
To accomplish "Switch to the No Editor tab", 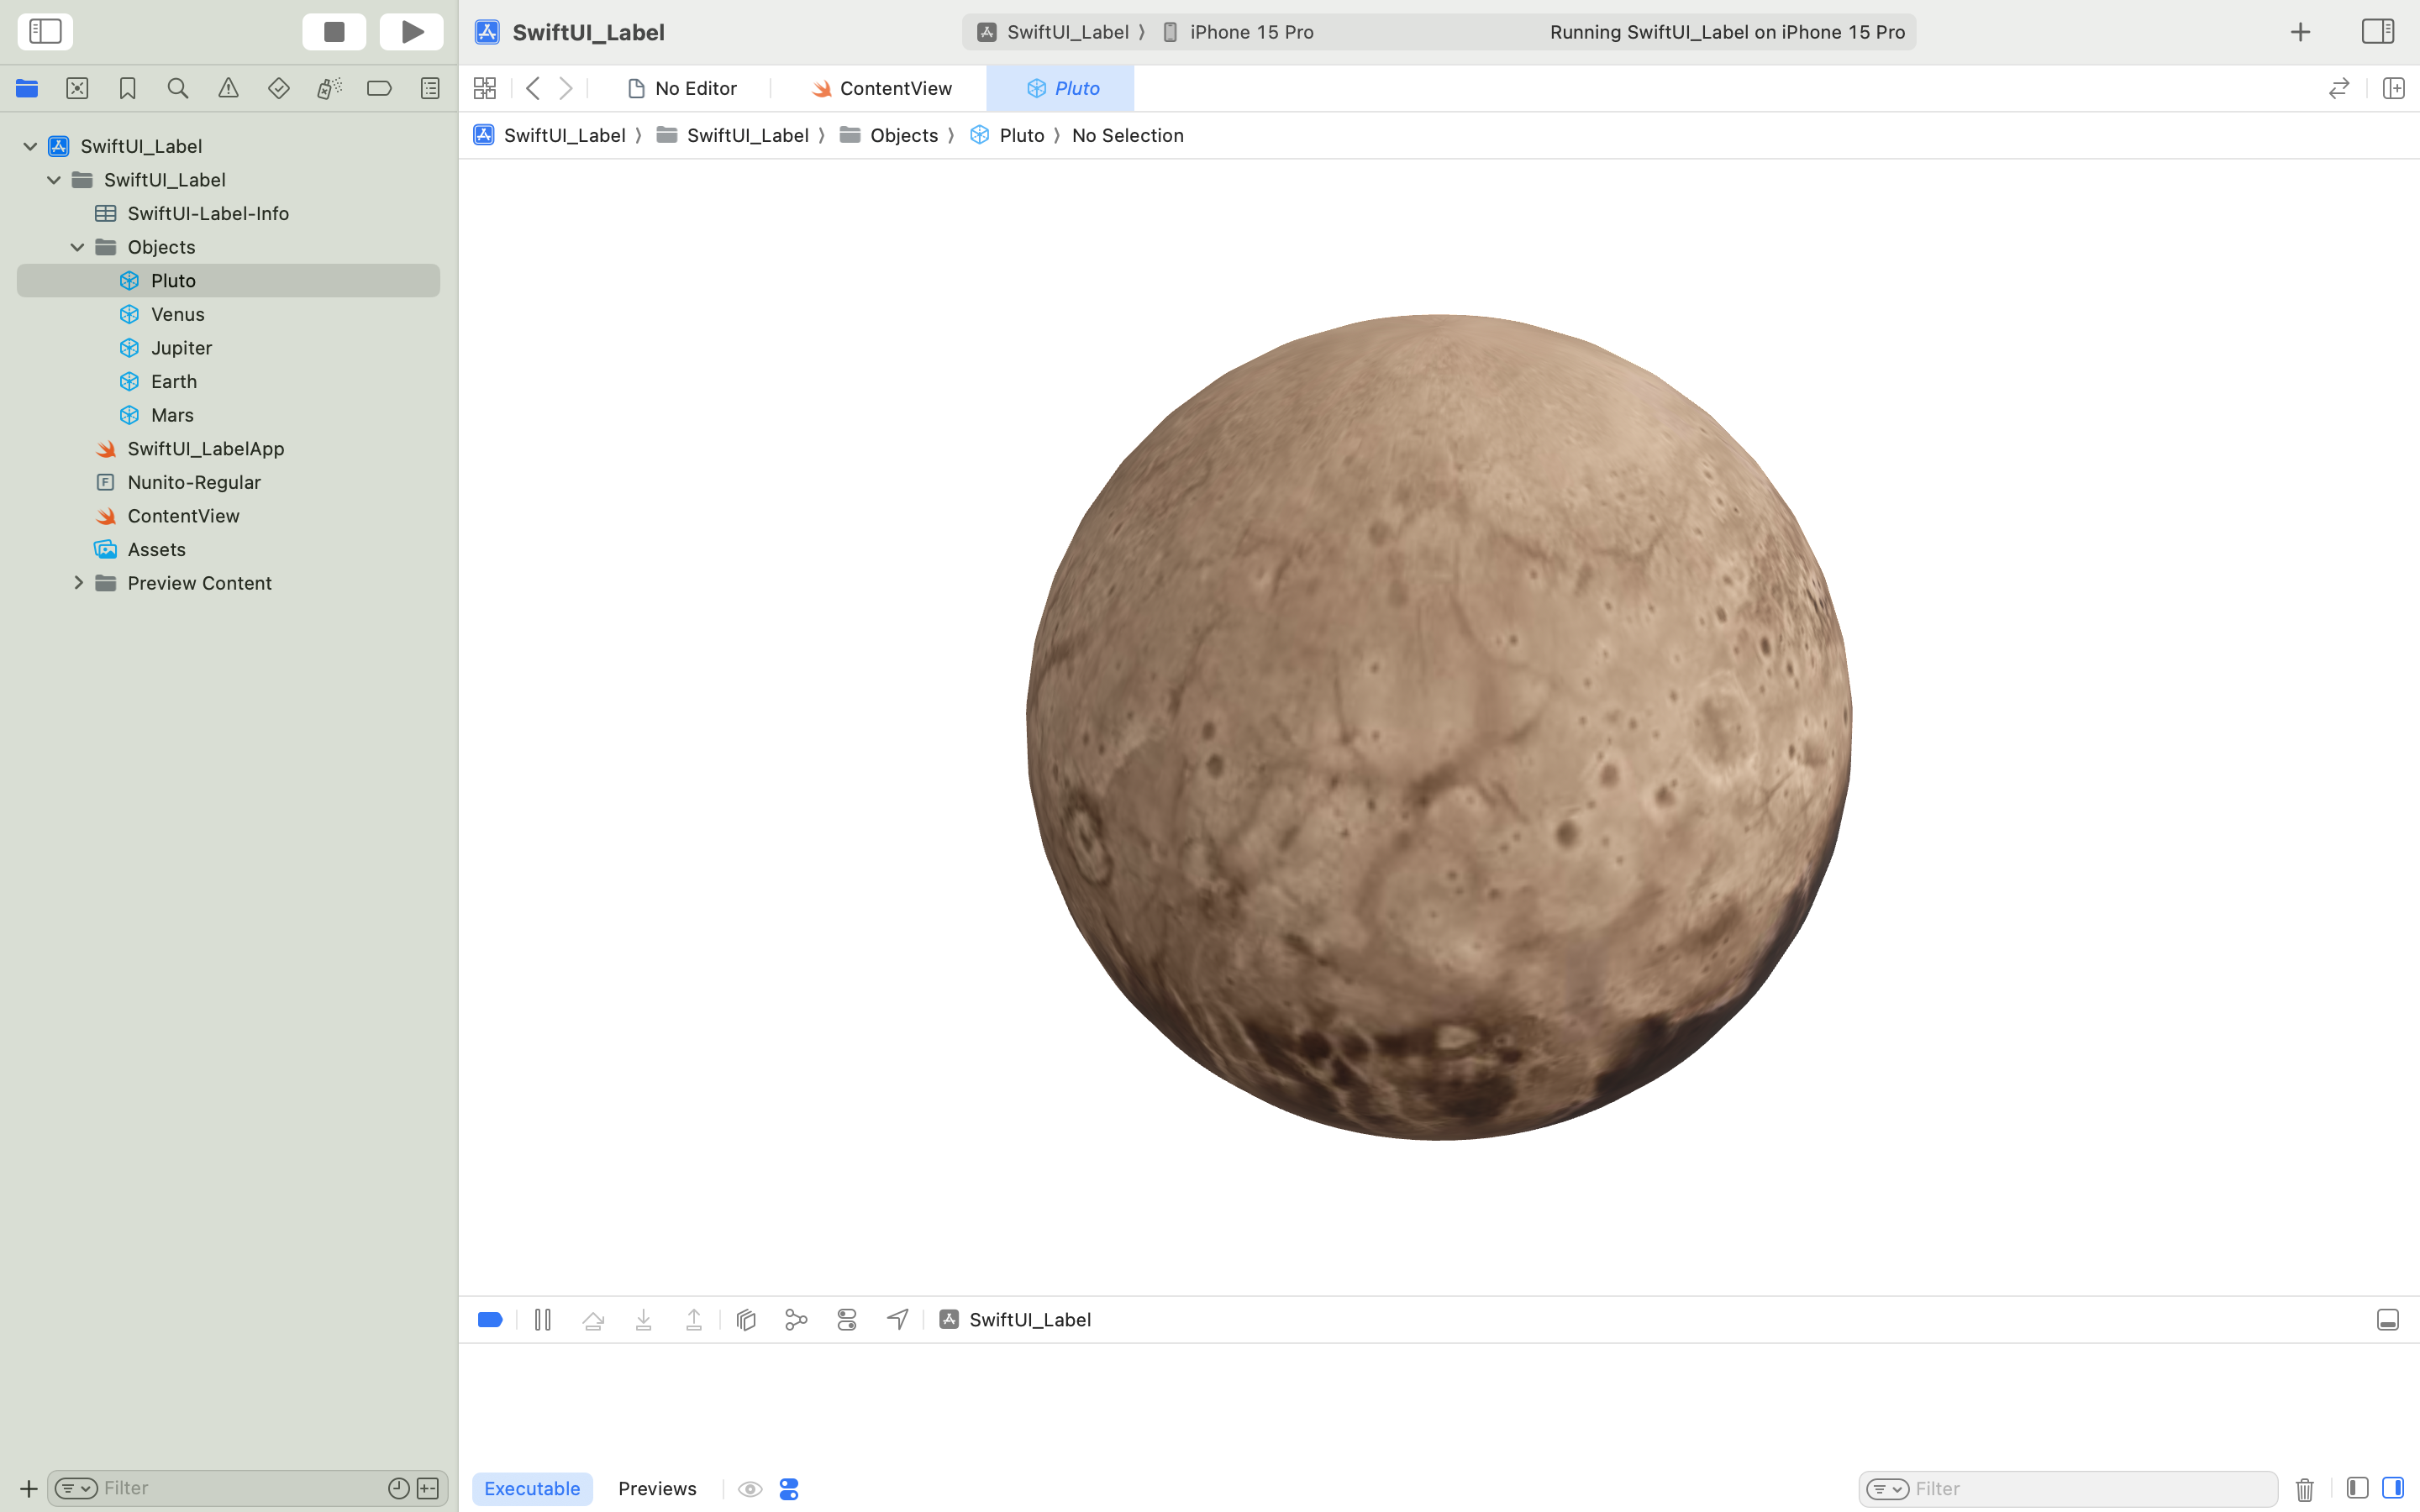I will (x=682, y=89).
